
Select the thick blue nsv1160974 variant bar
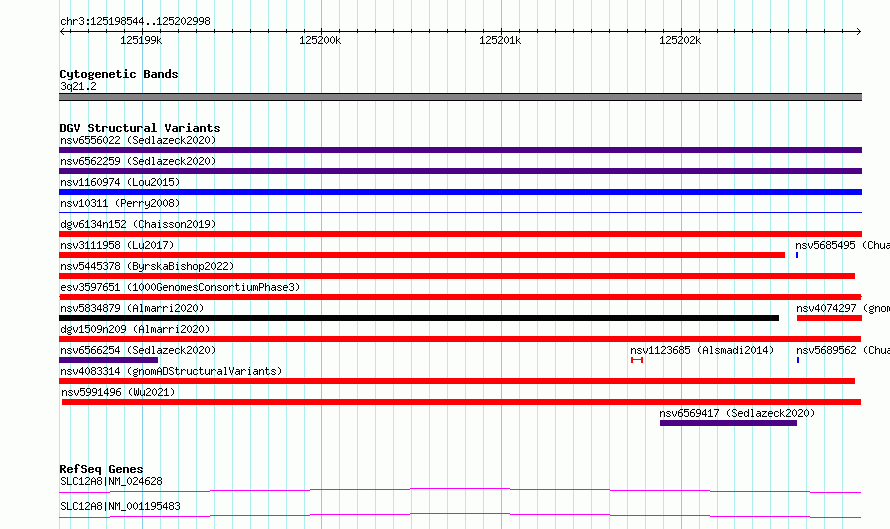[x=460, y=192]
